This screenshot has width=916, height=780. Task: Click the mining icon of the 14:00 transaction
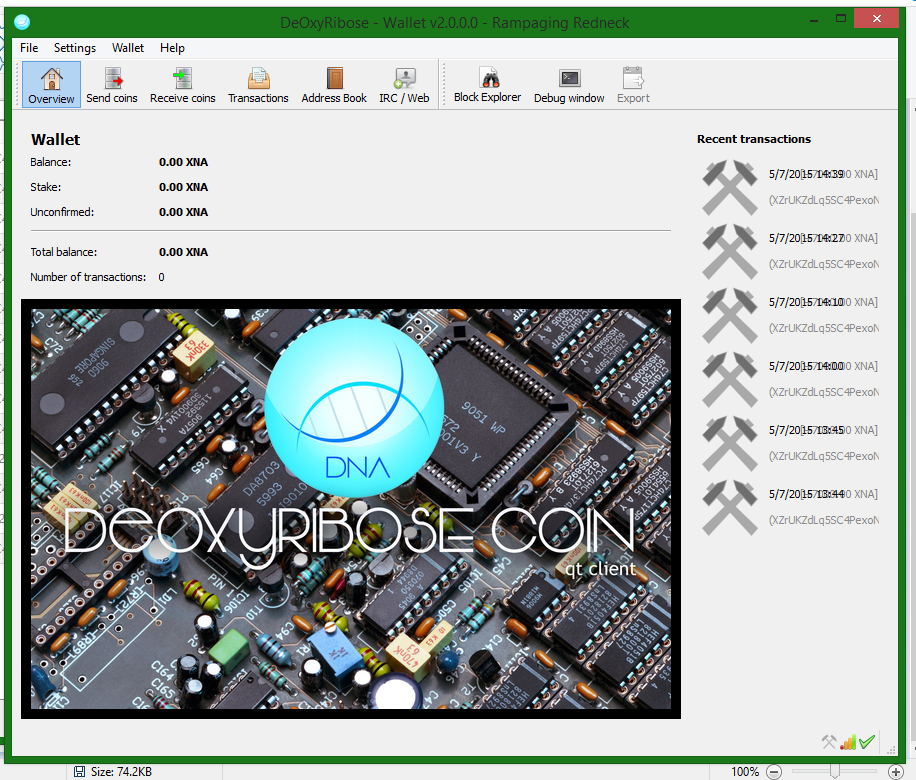(730, 379)
